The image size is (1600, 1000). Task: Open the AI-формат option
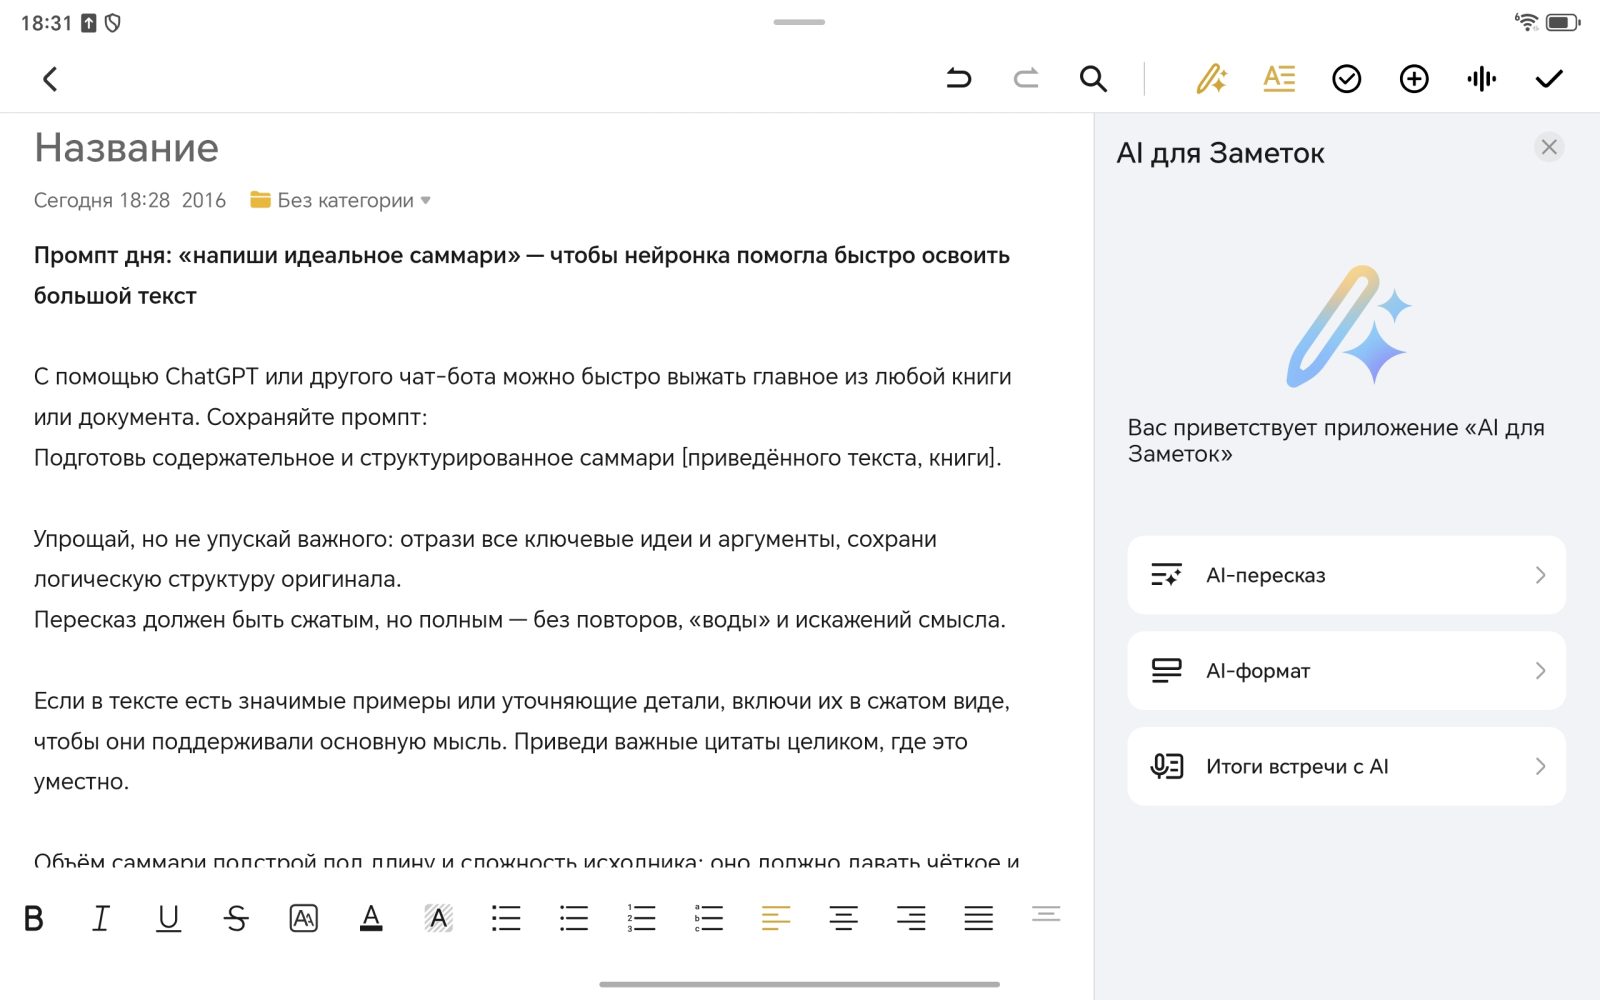pyautogui.click(x=1346, y=671)
